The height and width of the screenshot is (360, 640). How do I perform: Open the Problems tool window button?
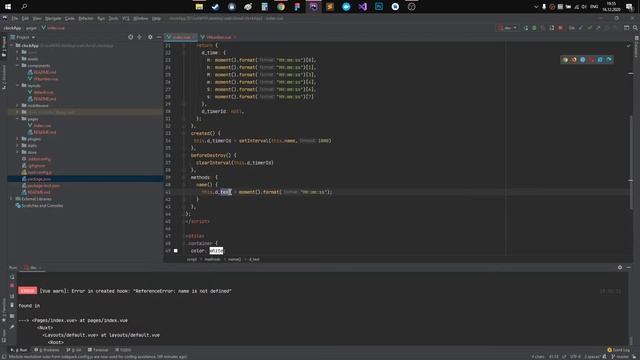click(x=47, y=350)
